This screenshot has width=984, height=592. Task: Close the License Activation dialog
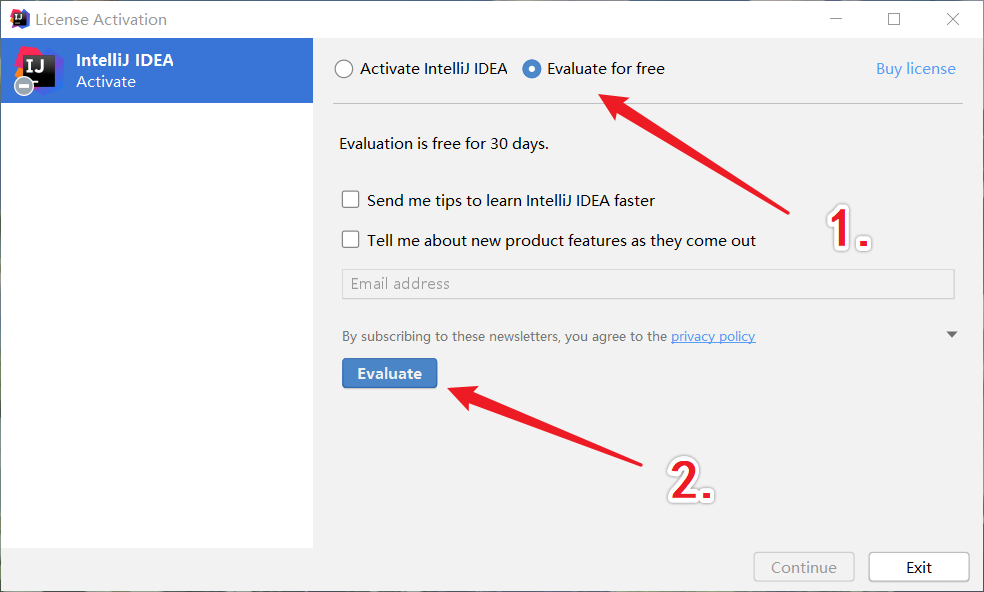click(x=953, y=19)
